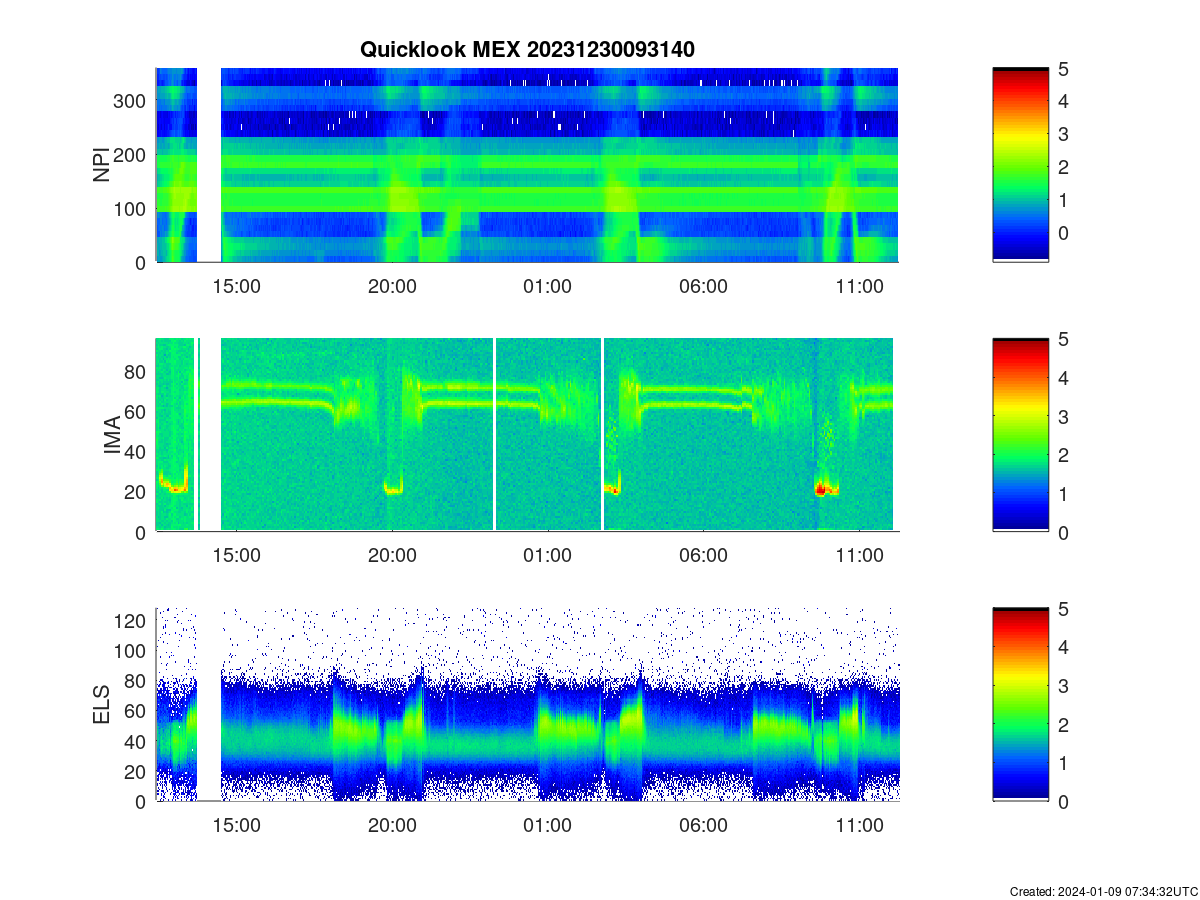Select the IMA y-axis label
This screenshot has width=1200, height=900.
(x=112, y=436)
